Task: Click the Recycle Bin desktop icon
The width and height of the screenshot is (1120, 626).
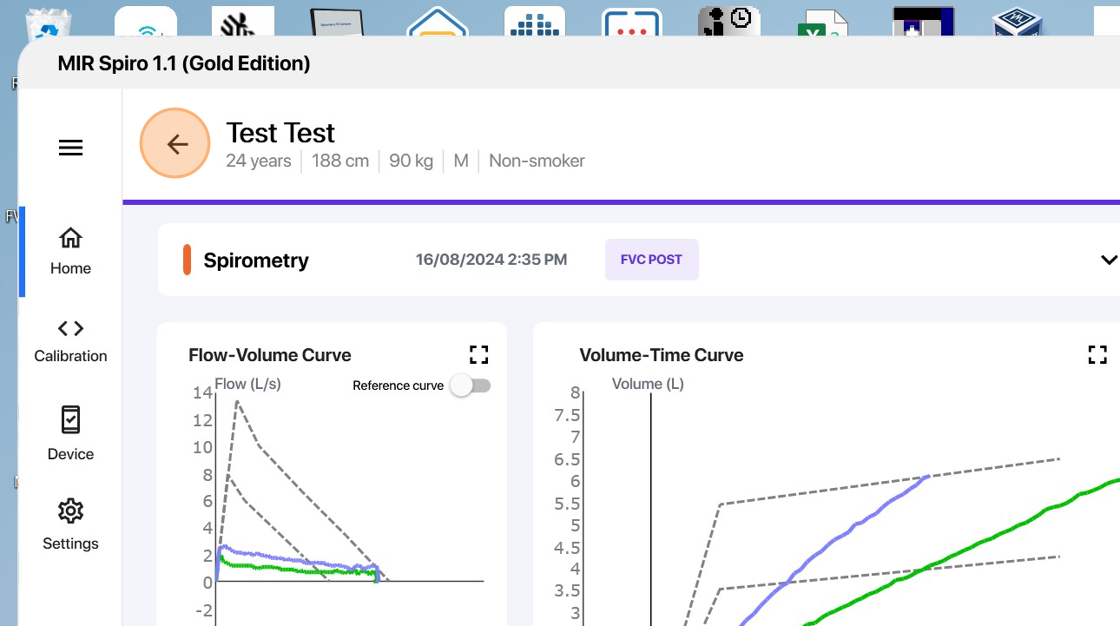Action: click(x=49, y=21)
